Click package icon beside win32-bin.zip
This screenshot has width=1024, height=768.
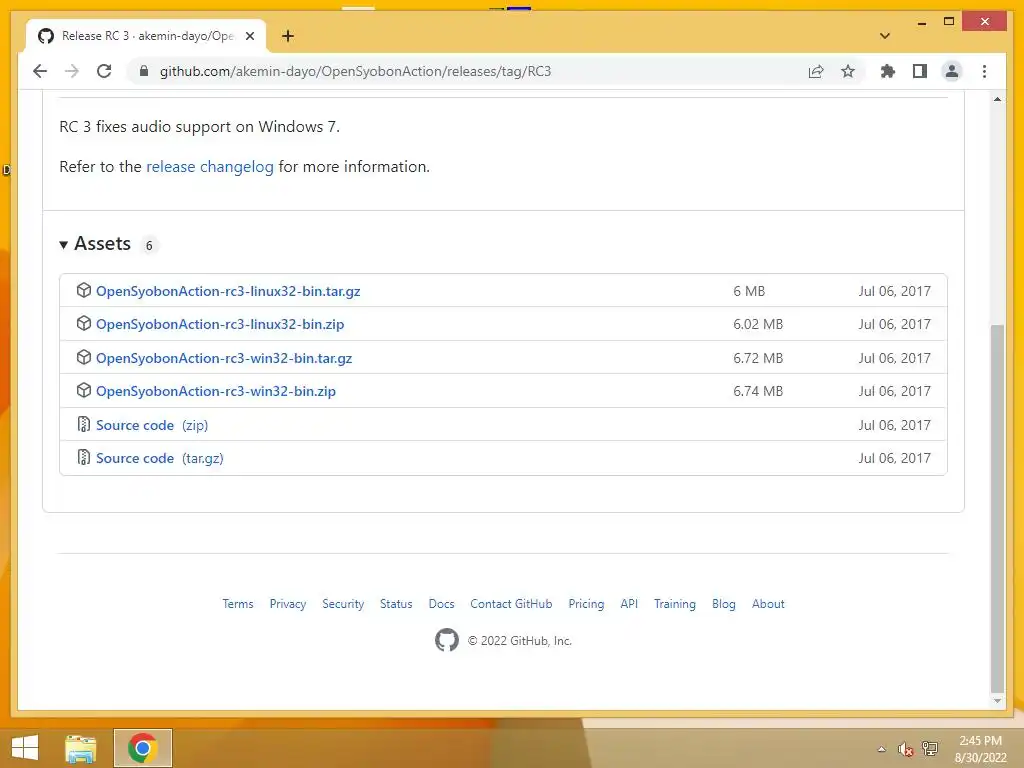click(84, 390)
